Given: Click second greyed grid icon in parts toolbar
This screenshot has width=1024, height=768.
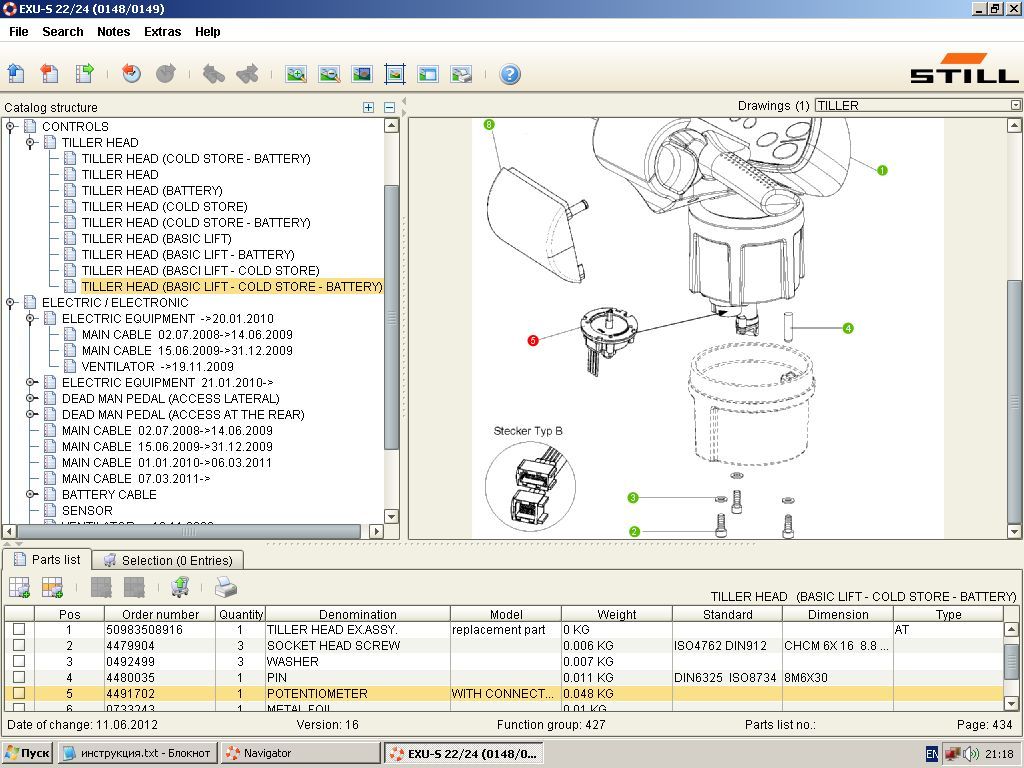Looking at the screenshot, I should [x=134, y=587].
